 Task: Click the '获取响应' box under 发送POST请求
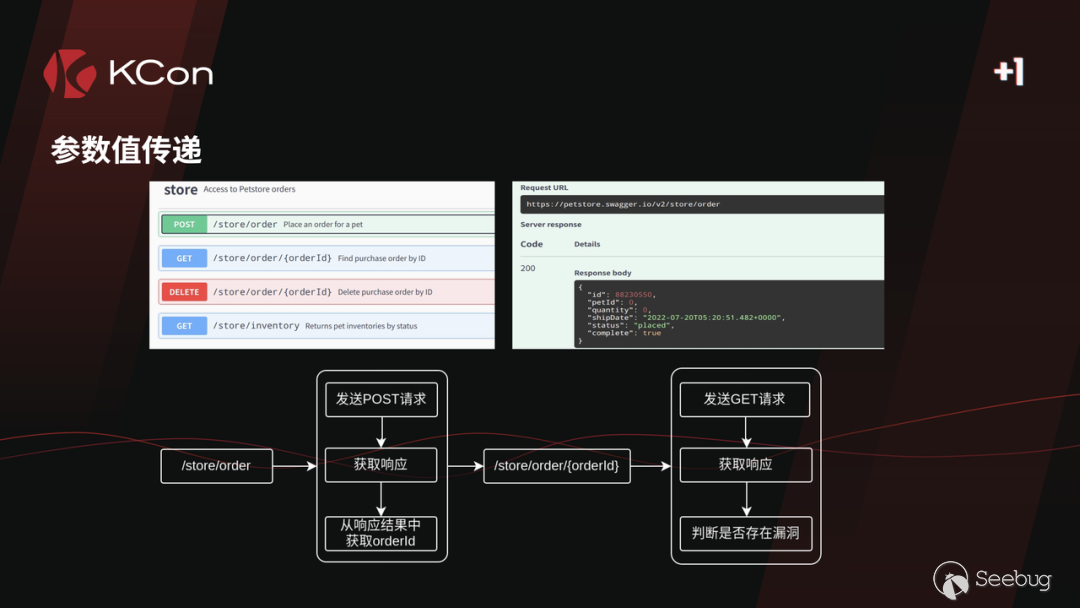click(381, 465)
